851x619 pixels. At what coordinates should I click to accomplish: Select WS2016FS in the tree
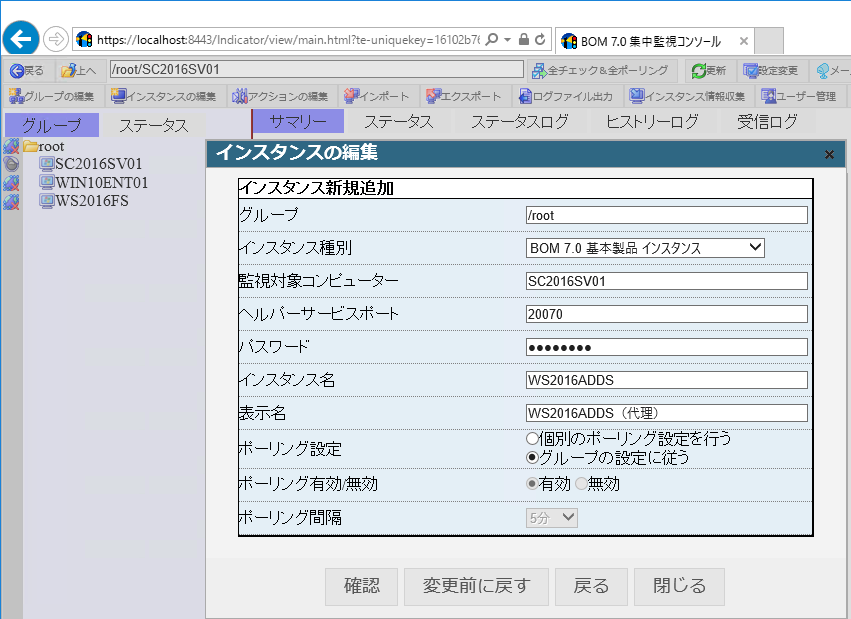tap(92, 201)
